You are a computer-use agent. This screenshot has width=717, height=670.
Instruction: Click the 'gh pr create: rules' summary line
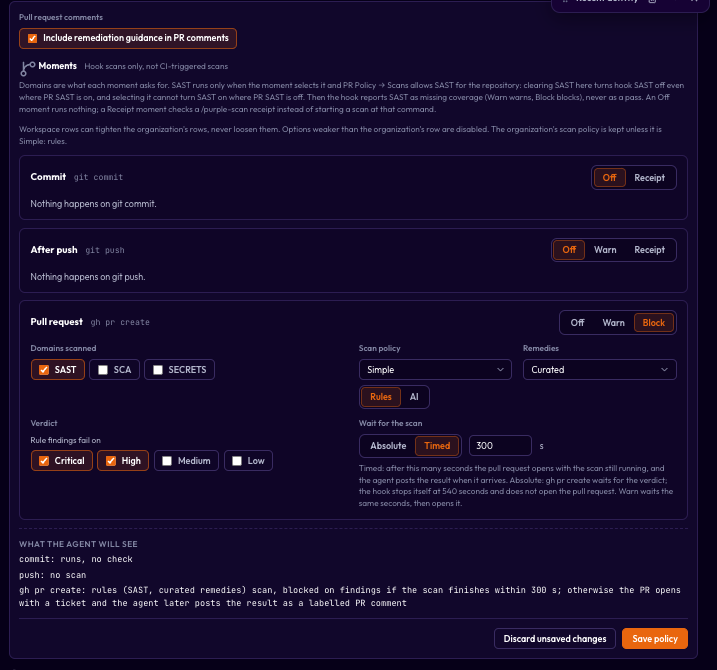[x=349, y=597]
